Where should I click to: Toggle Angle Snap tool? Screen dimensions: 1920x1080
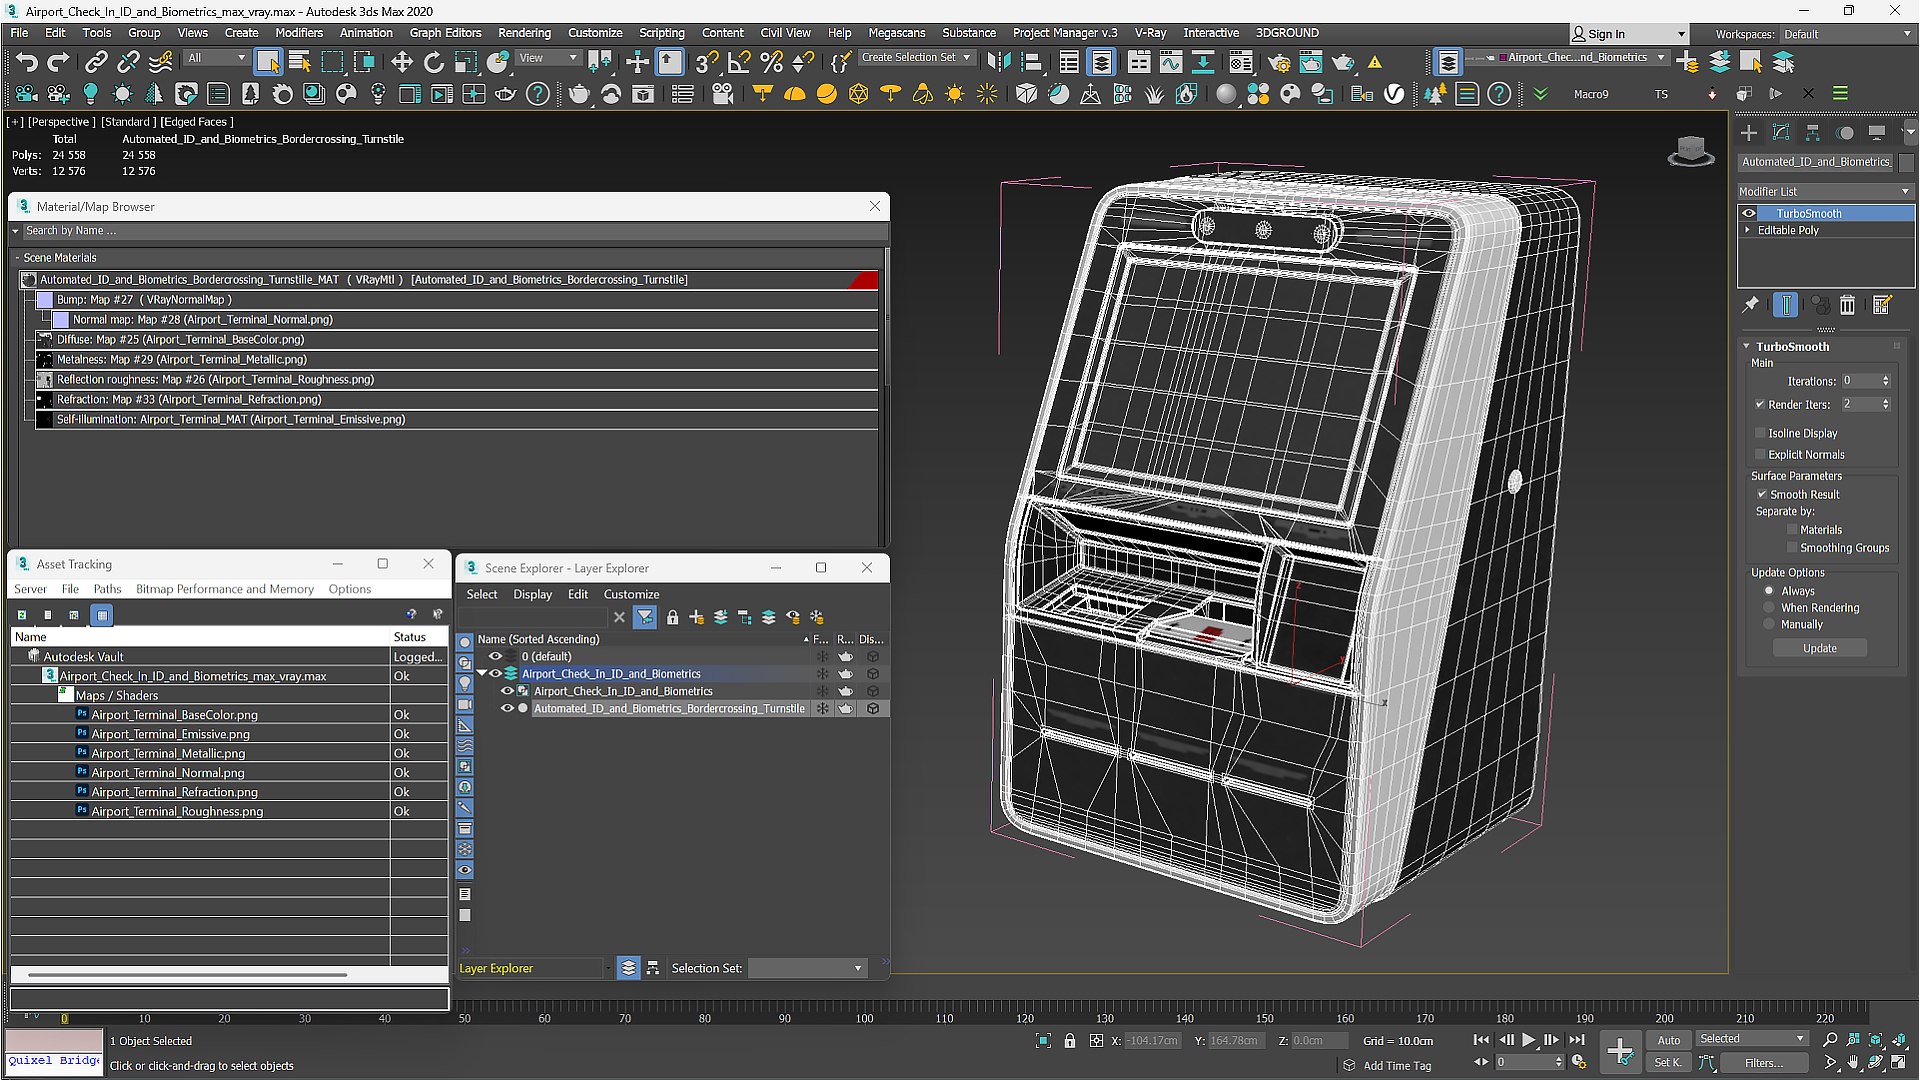(x=739, y=62)
